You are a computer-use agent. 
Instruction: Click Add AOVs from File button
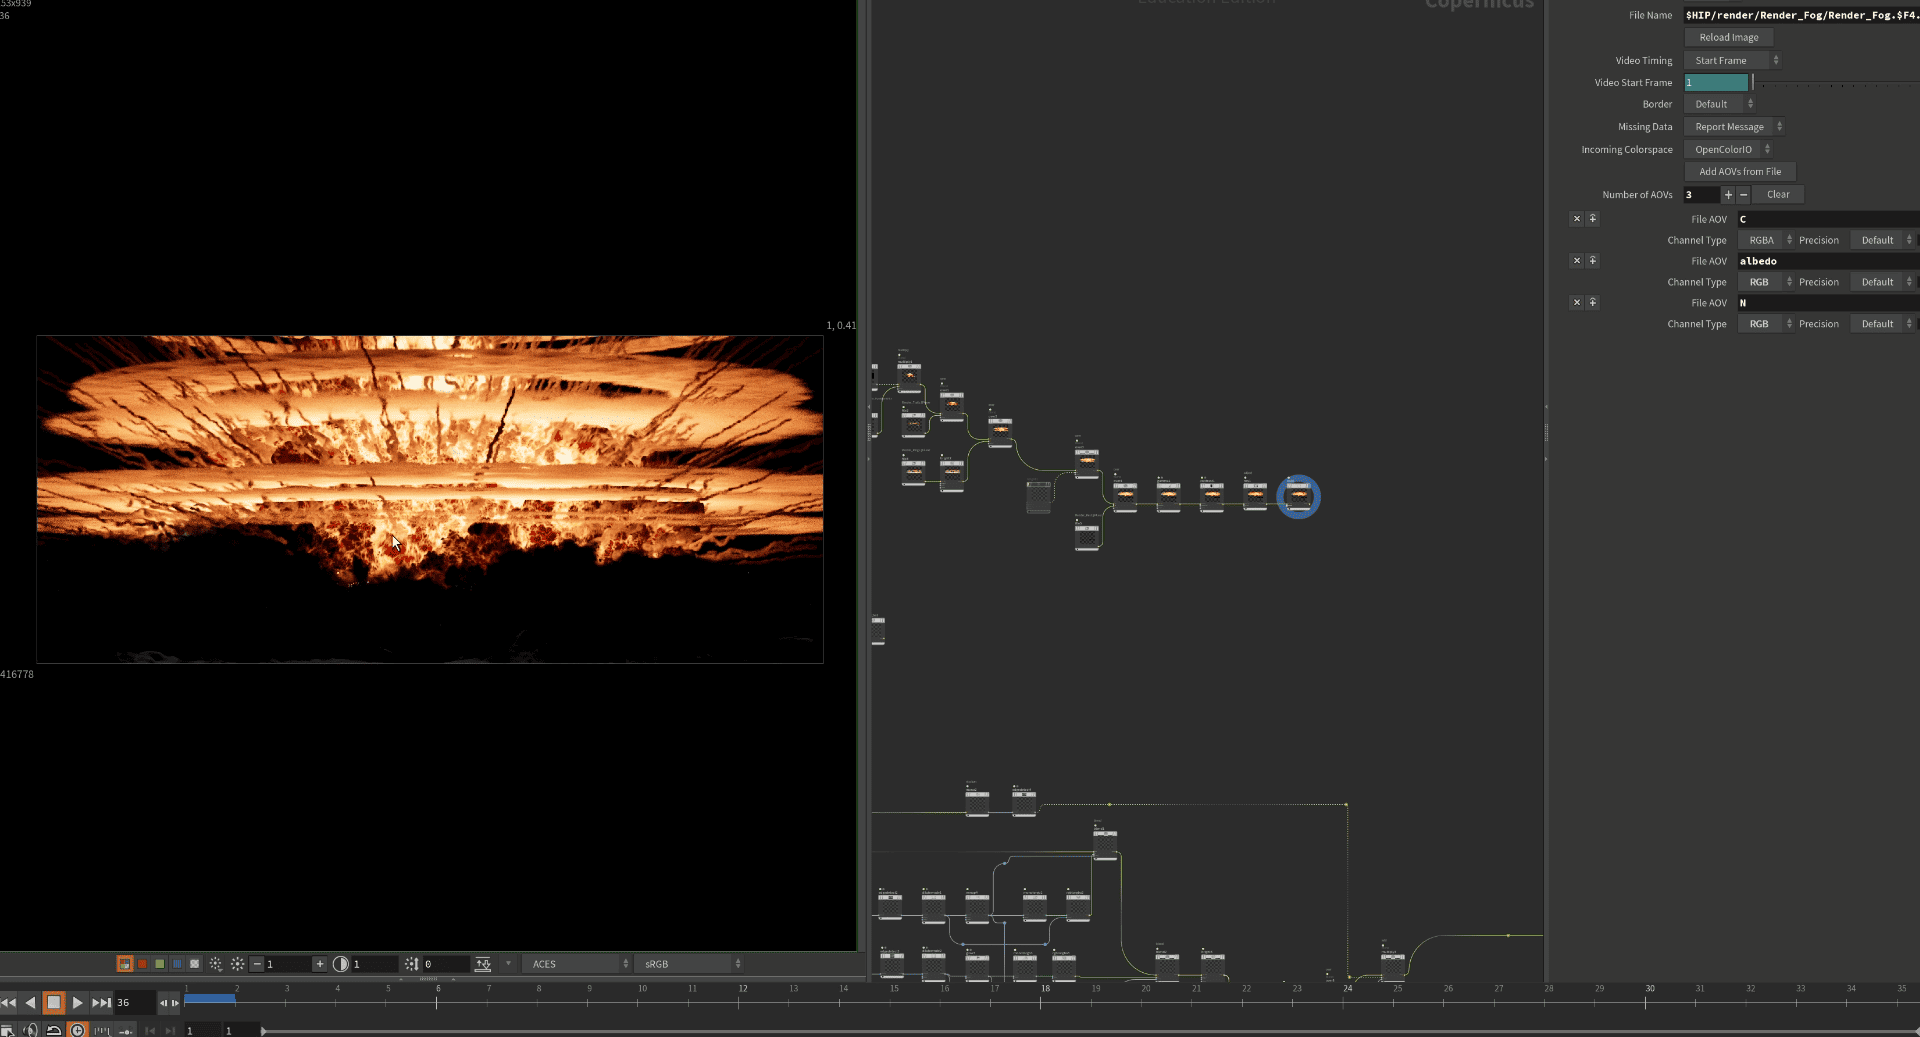(1740, 172)
